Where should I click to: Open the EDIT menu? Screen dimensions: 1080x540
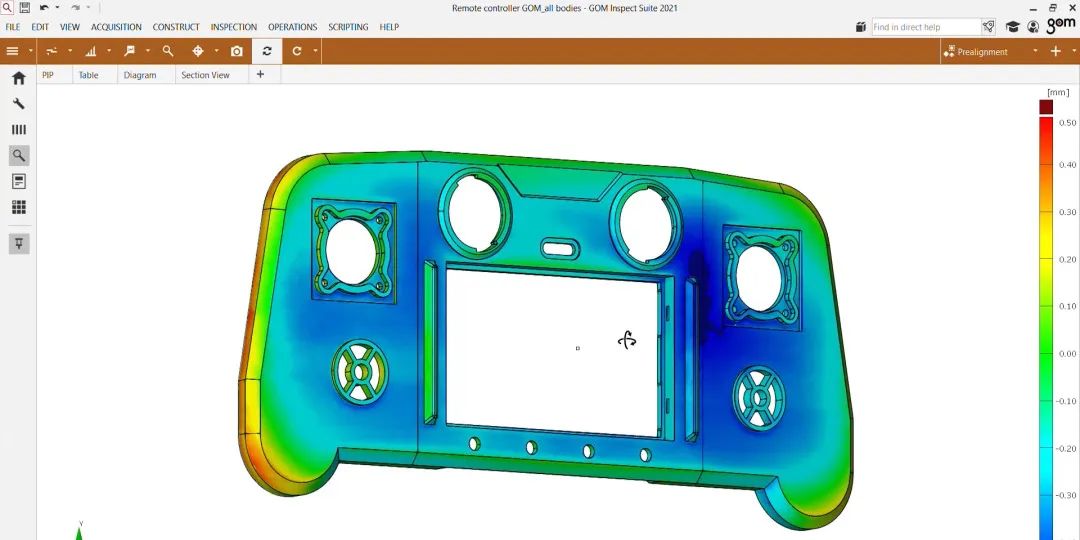click(x=40, y=27)
